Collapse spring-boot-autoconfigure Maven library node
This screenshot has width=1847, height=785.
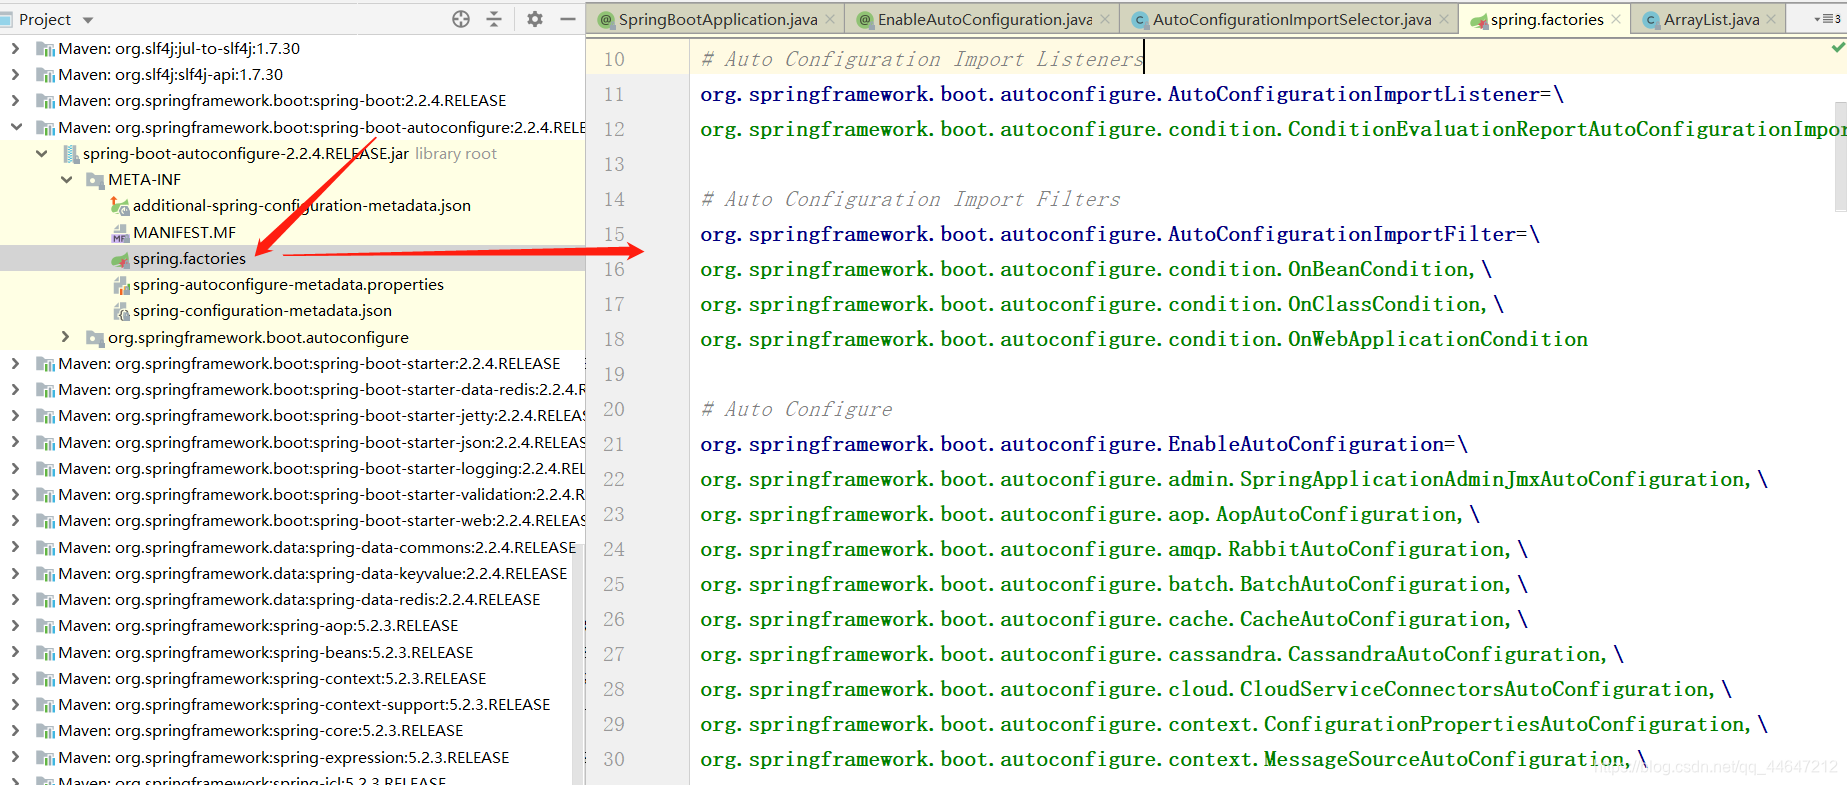[x=15, y=127]
